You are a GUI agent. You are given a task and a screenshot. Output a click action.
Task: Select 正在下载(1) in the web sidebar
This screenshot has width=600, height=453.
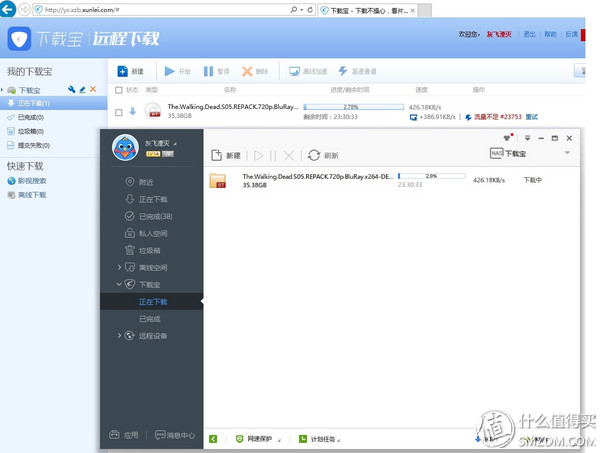tap(54, 103)
